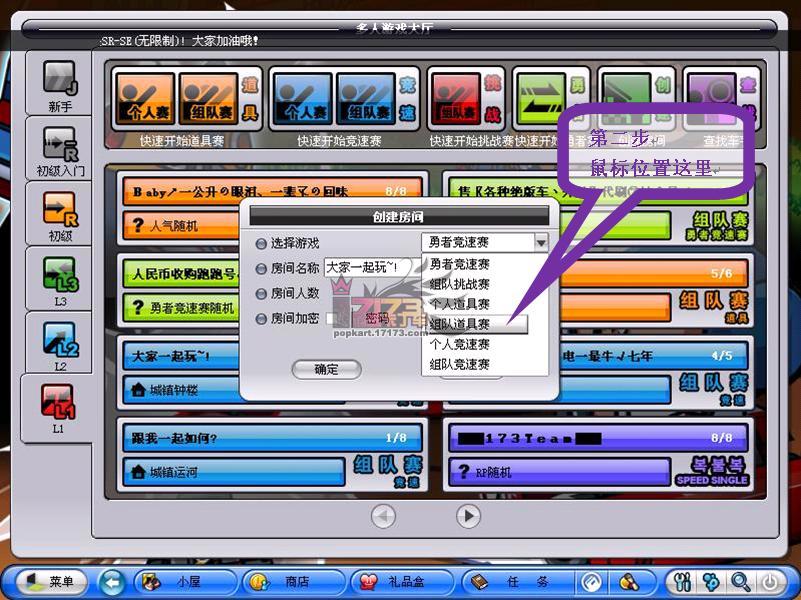Select the 房间人数 radio bullet
The image size is (801, 600).
[261, 294]
